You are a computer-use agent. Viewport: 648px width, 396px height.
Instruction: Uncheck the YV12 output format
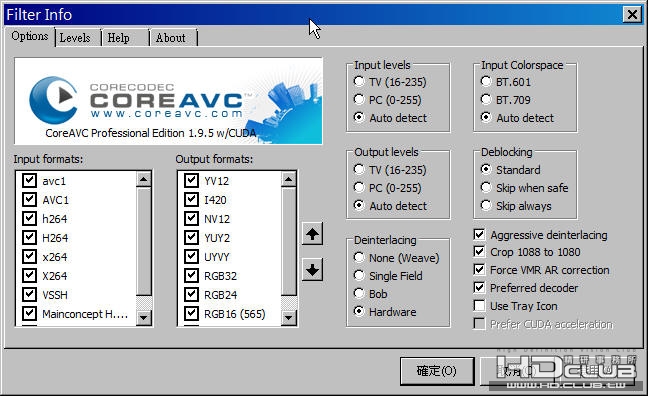pos(191,181)
